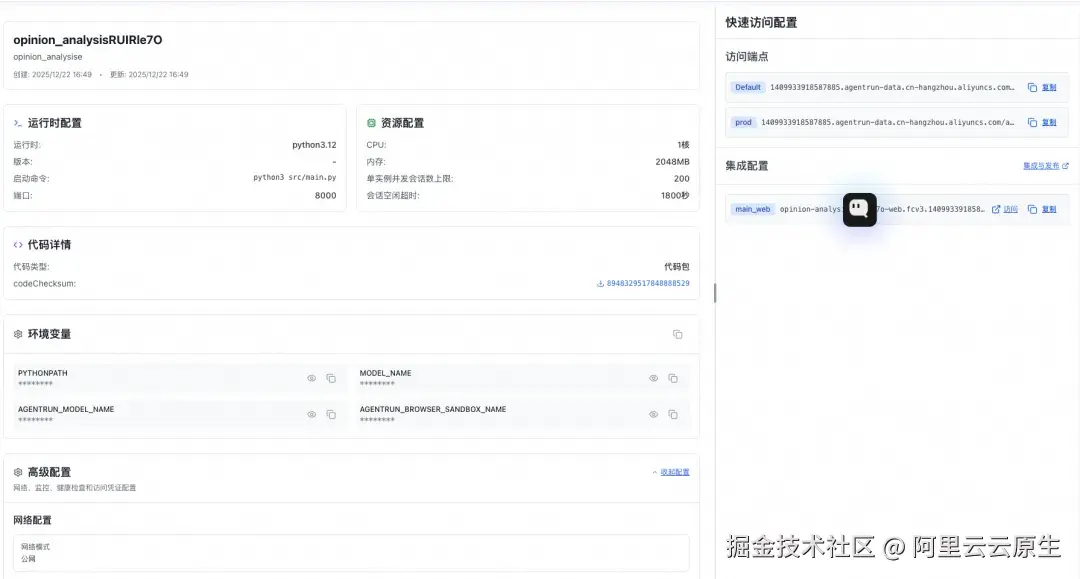
Task: Show the AGENTRUN_MODEL_NAME hidden value
Action: [x=311, y=414]
